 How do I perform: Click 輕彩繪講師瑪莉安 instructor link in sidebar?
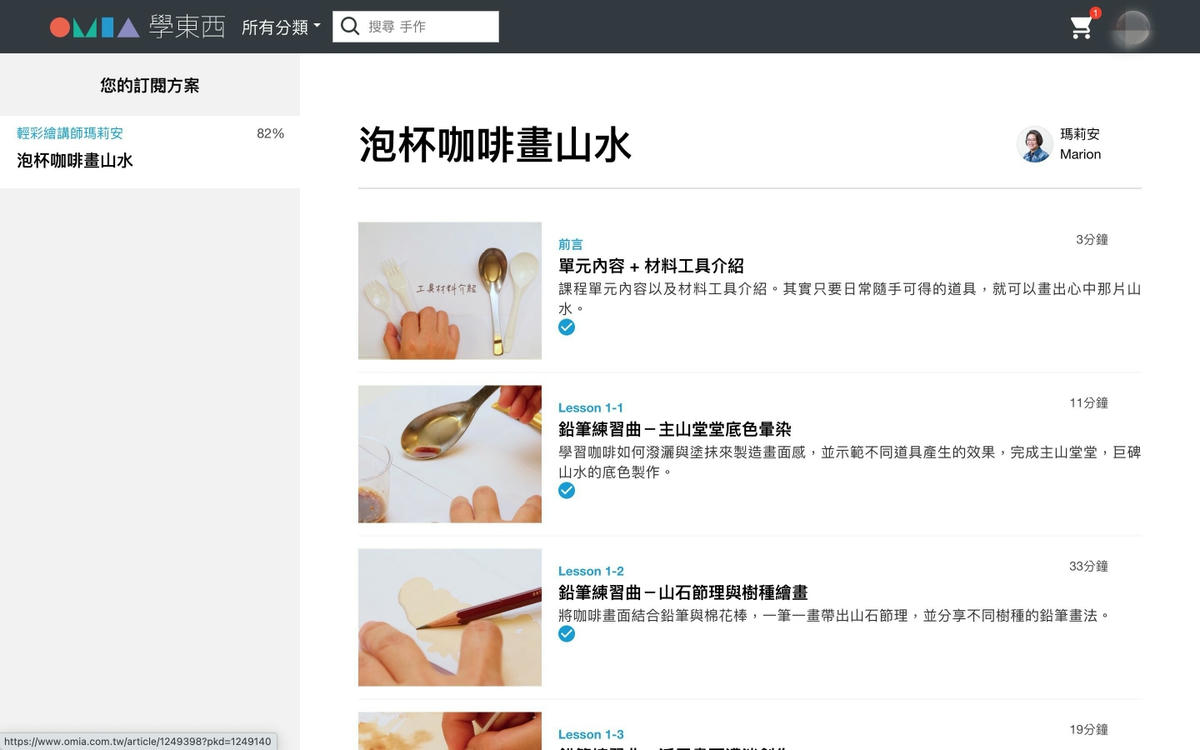coord(70,133)
